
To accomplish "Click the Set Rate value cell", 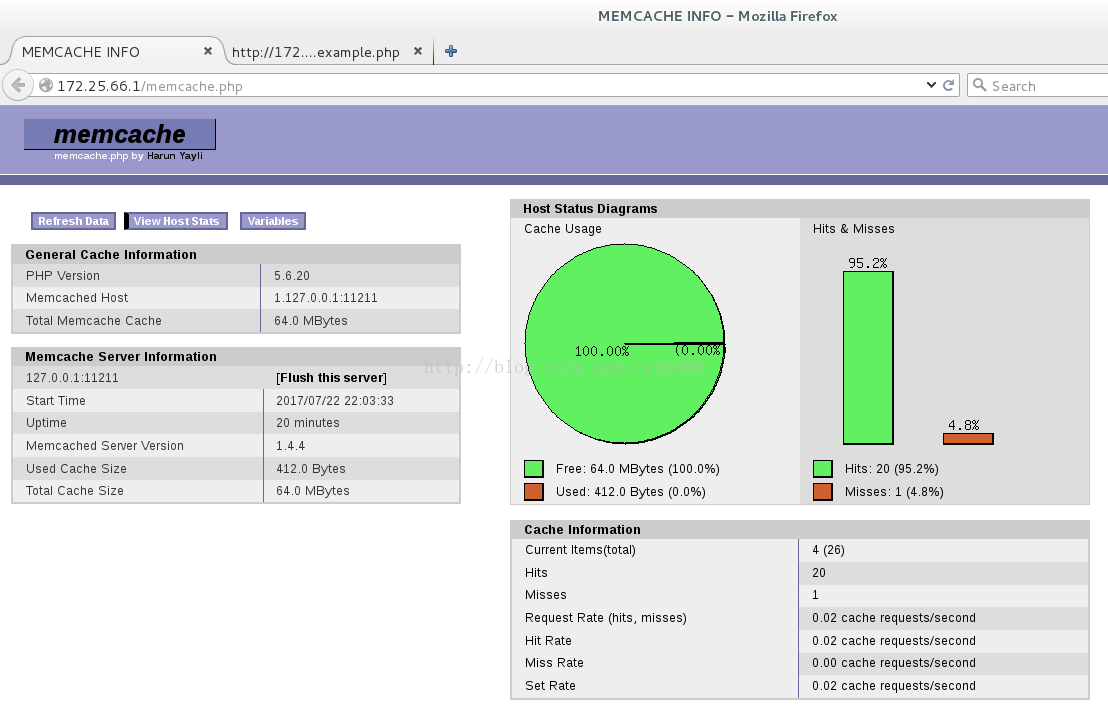I will click(943, 686).
